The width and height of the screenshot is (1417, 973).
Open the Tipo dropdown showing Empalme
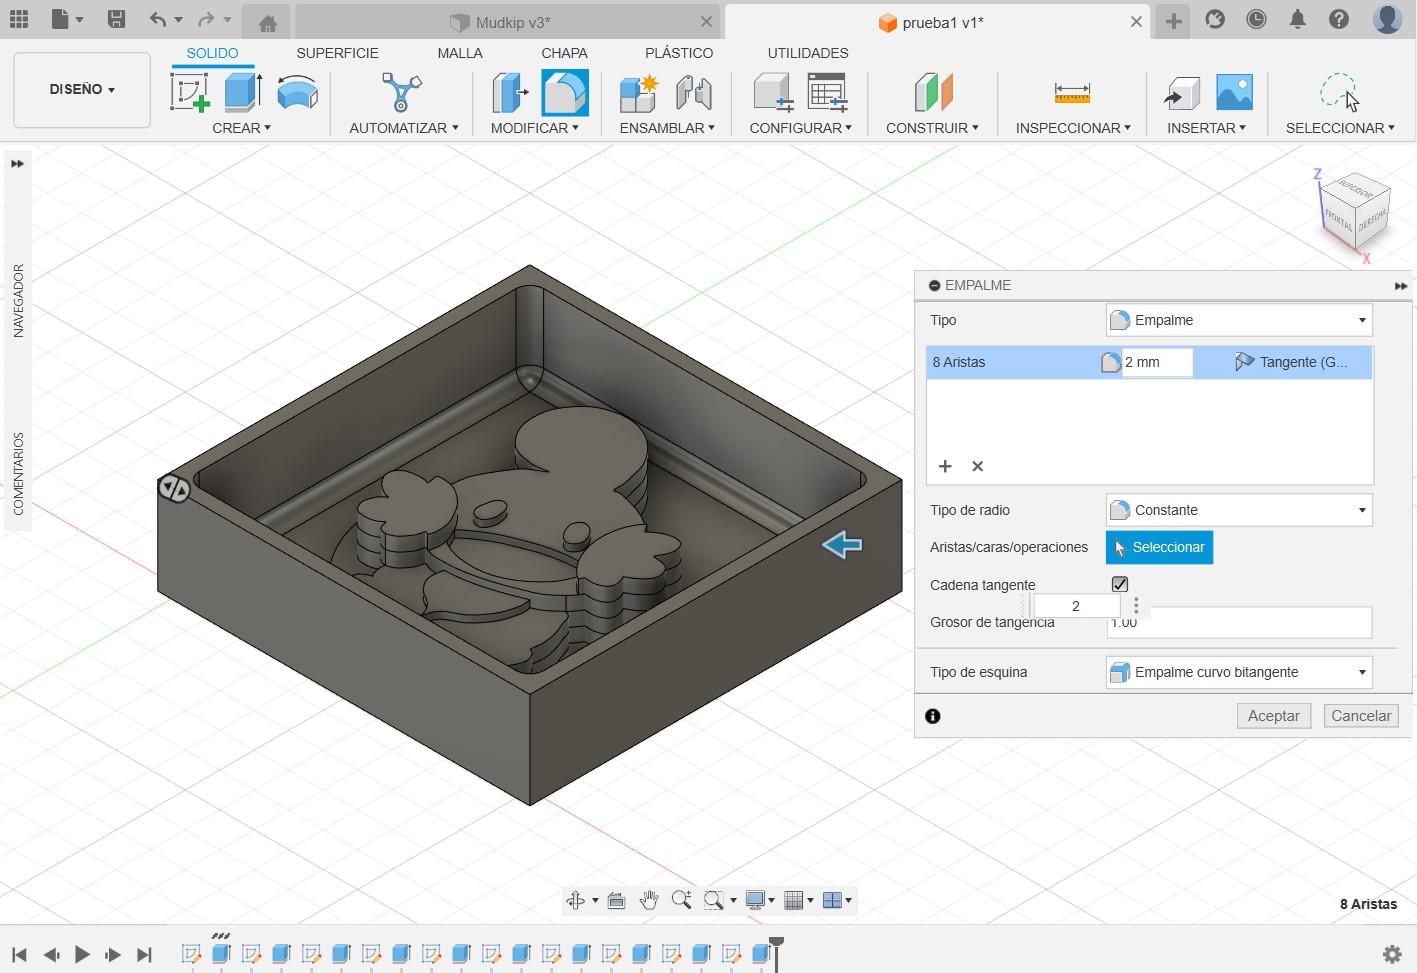coord(1239,320)
